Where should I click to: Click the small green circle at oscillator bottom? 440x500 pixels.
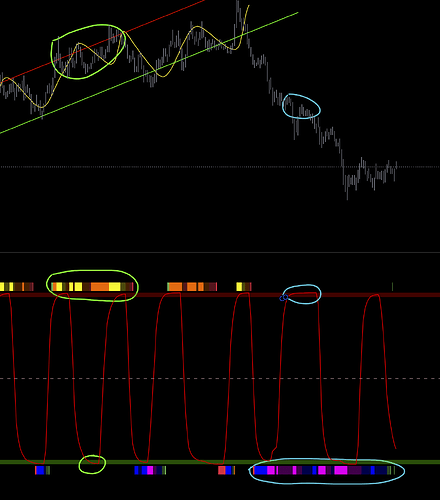(x=92, y=464)
